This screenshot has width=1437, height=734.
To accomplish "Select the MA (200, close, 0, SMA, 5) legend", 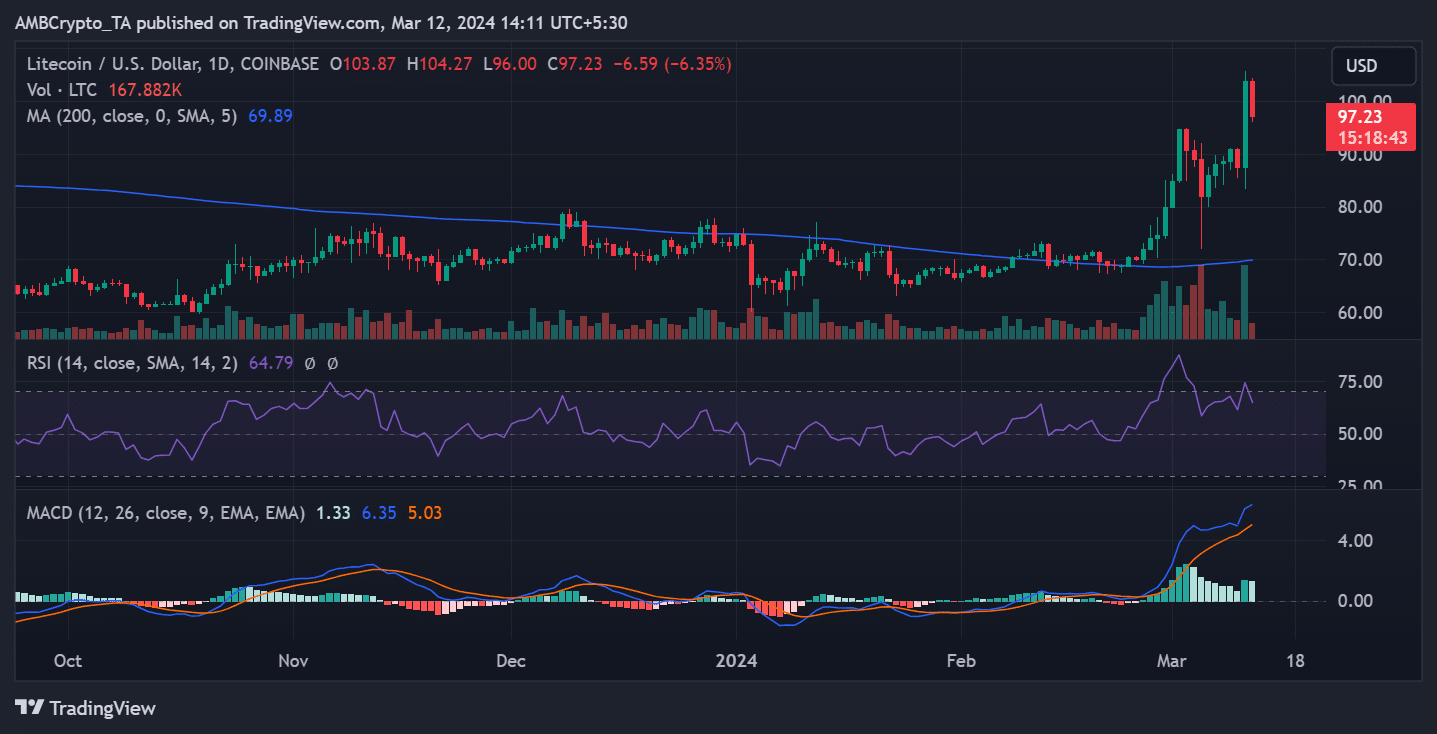I will (x=132, y=116).
